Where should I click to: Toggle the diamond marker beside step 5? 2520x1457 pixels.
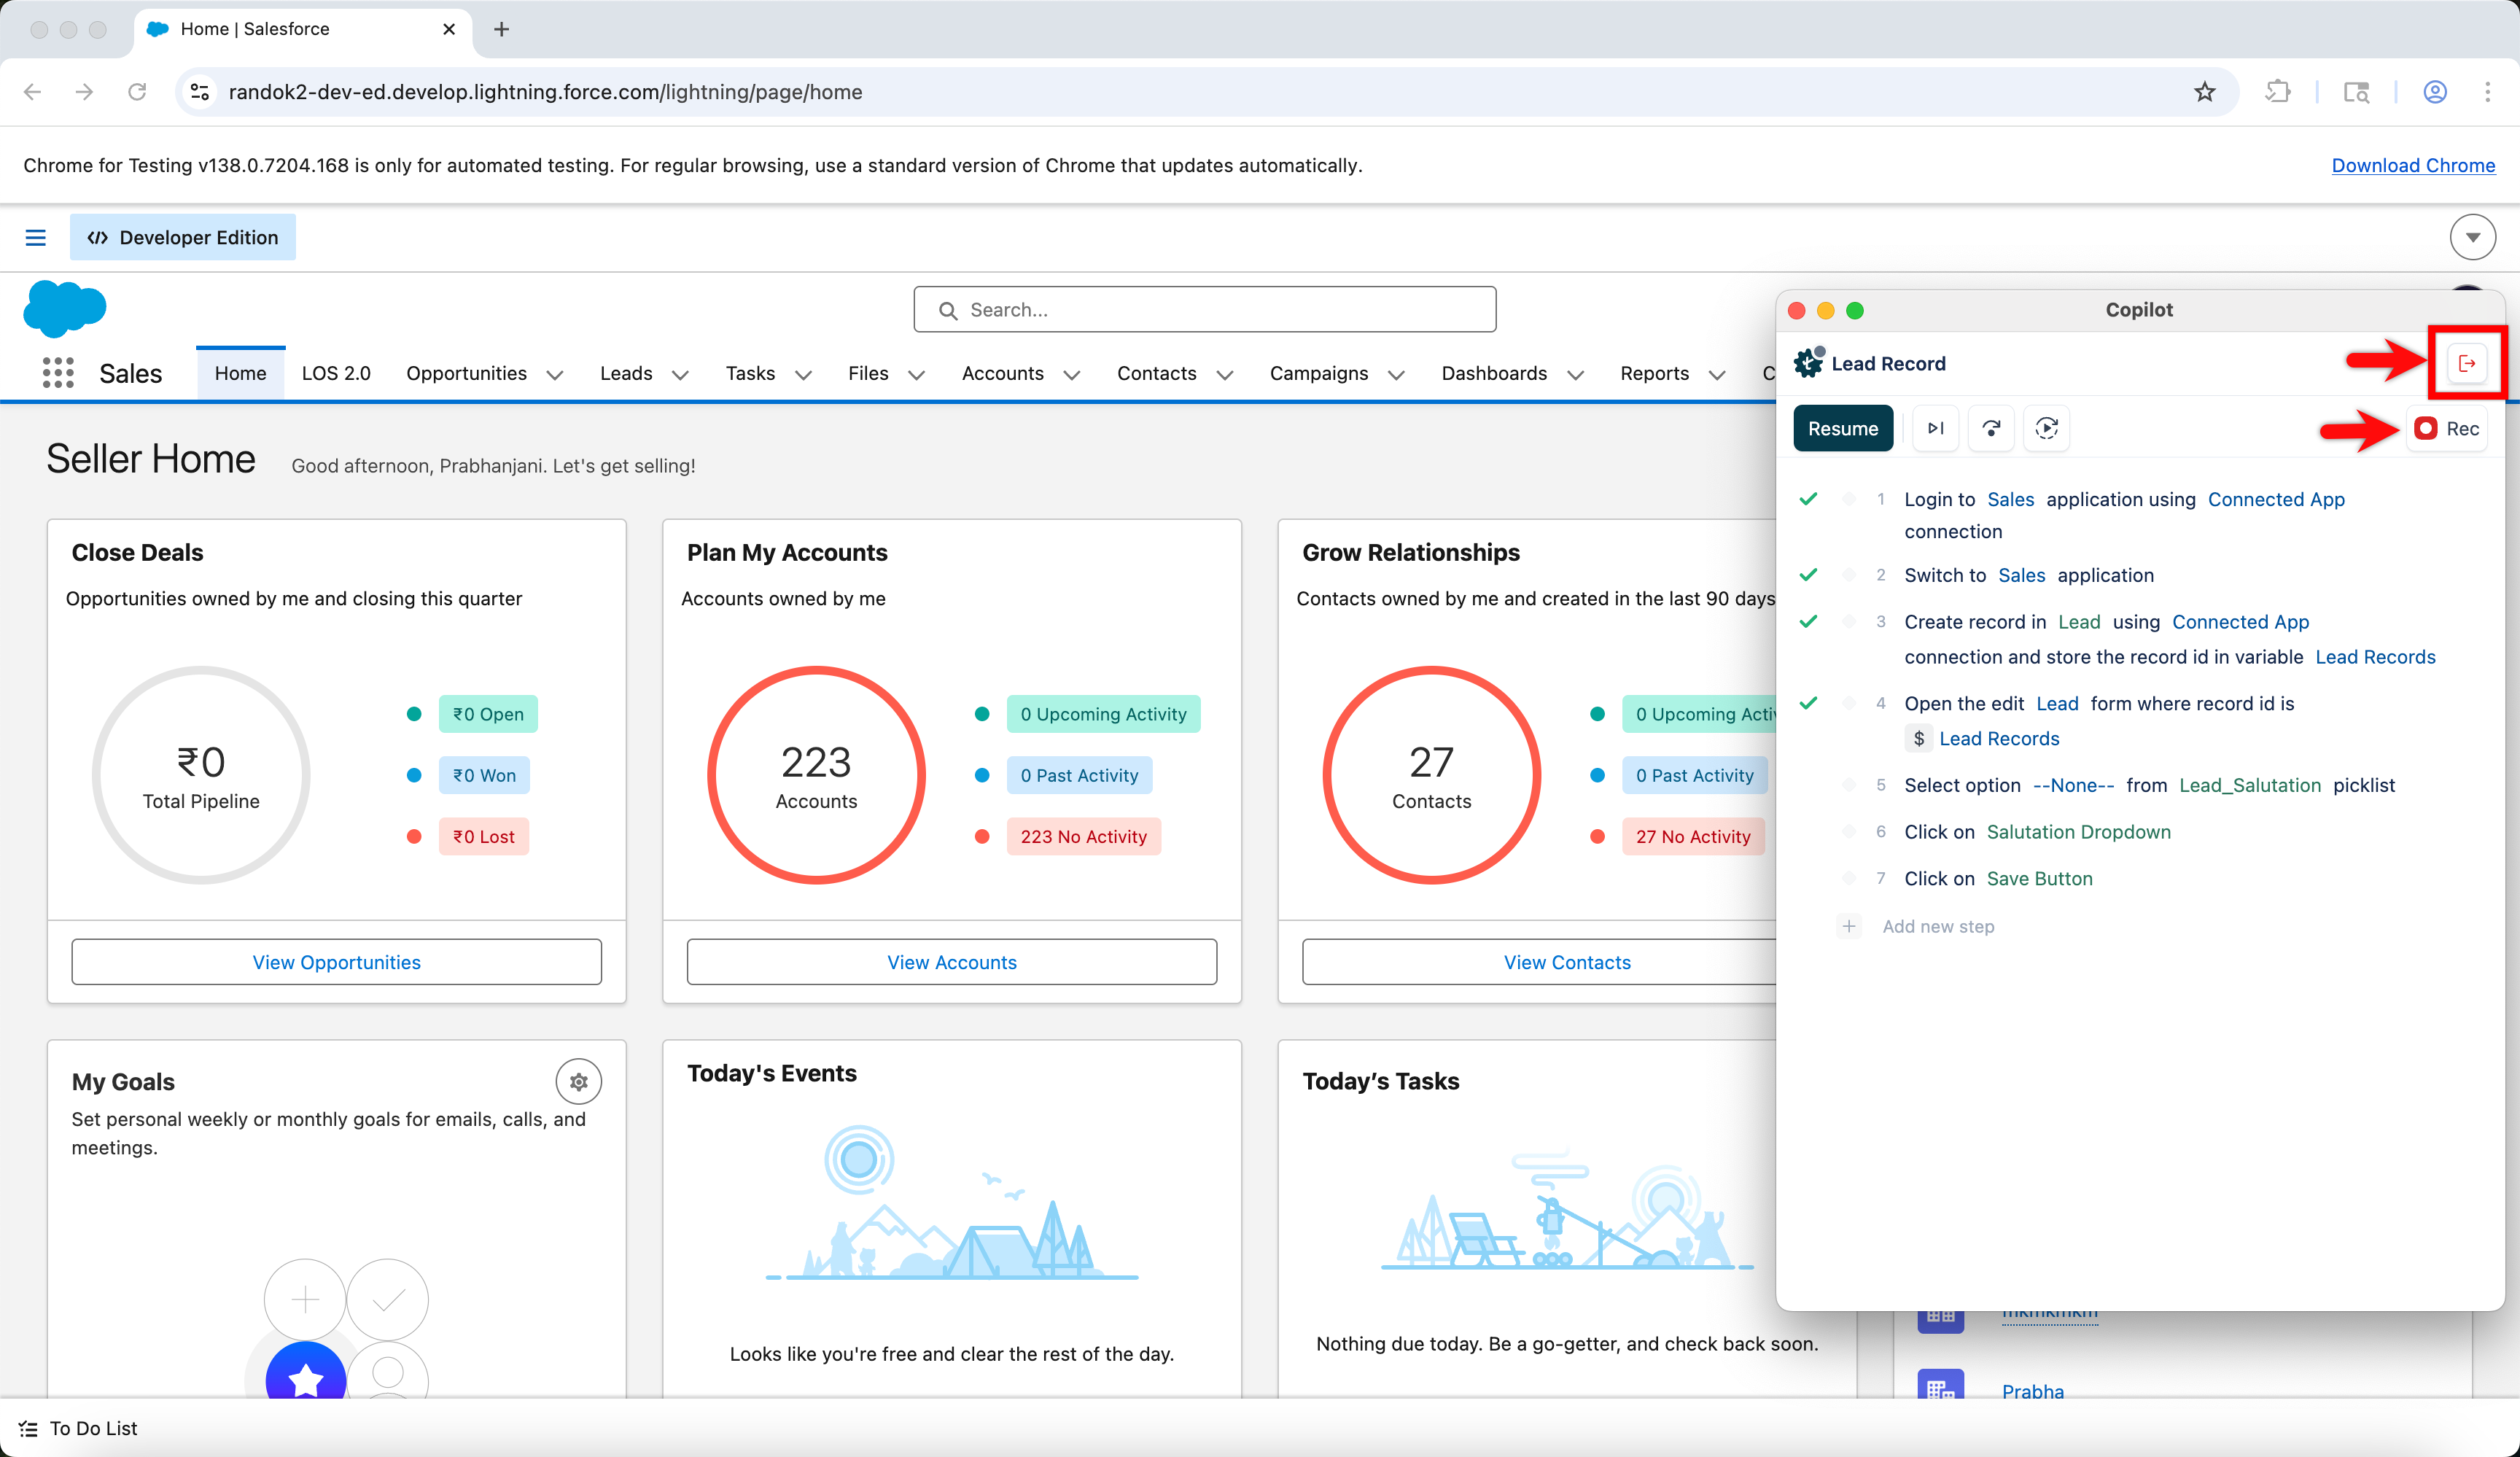[1849, 785]
